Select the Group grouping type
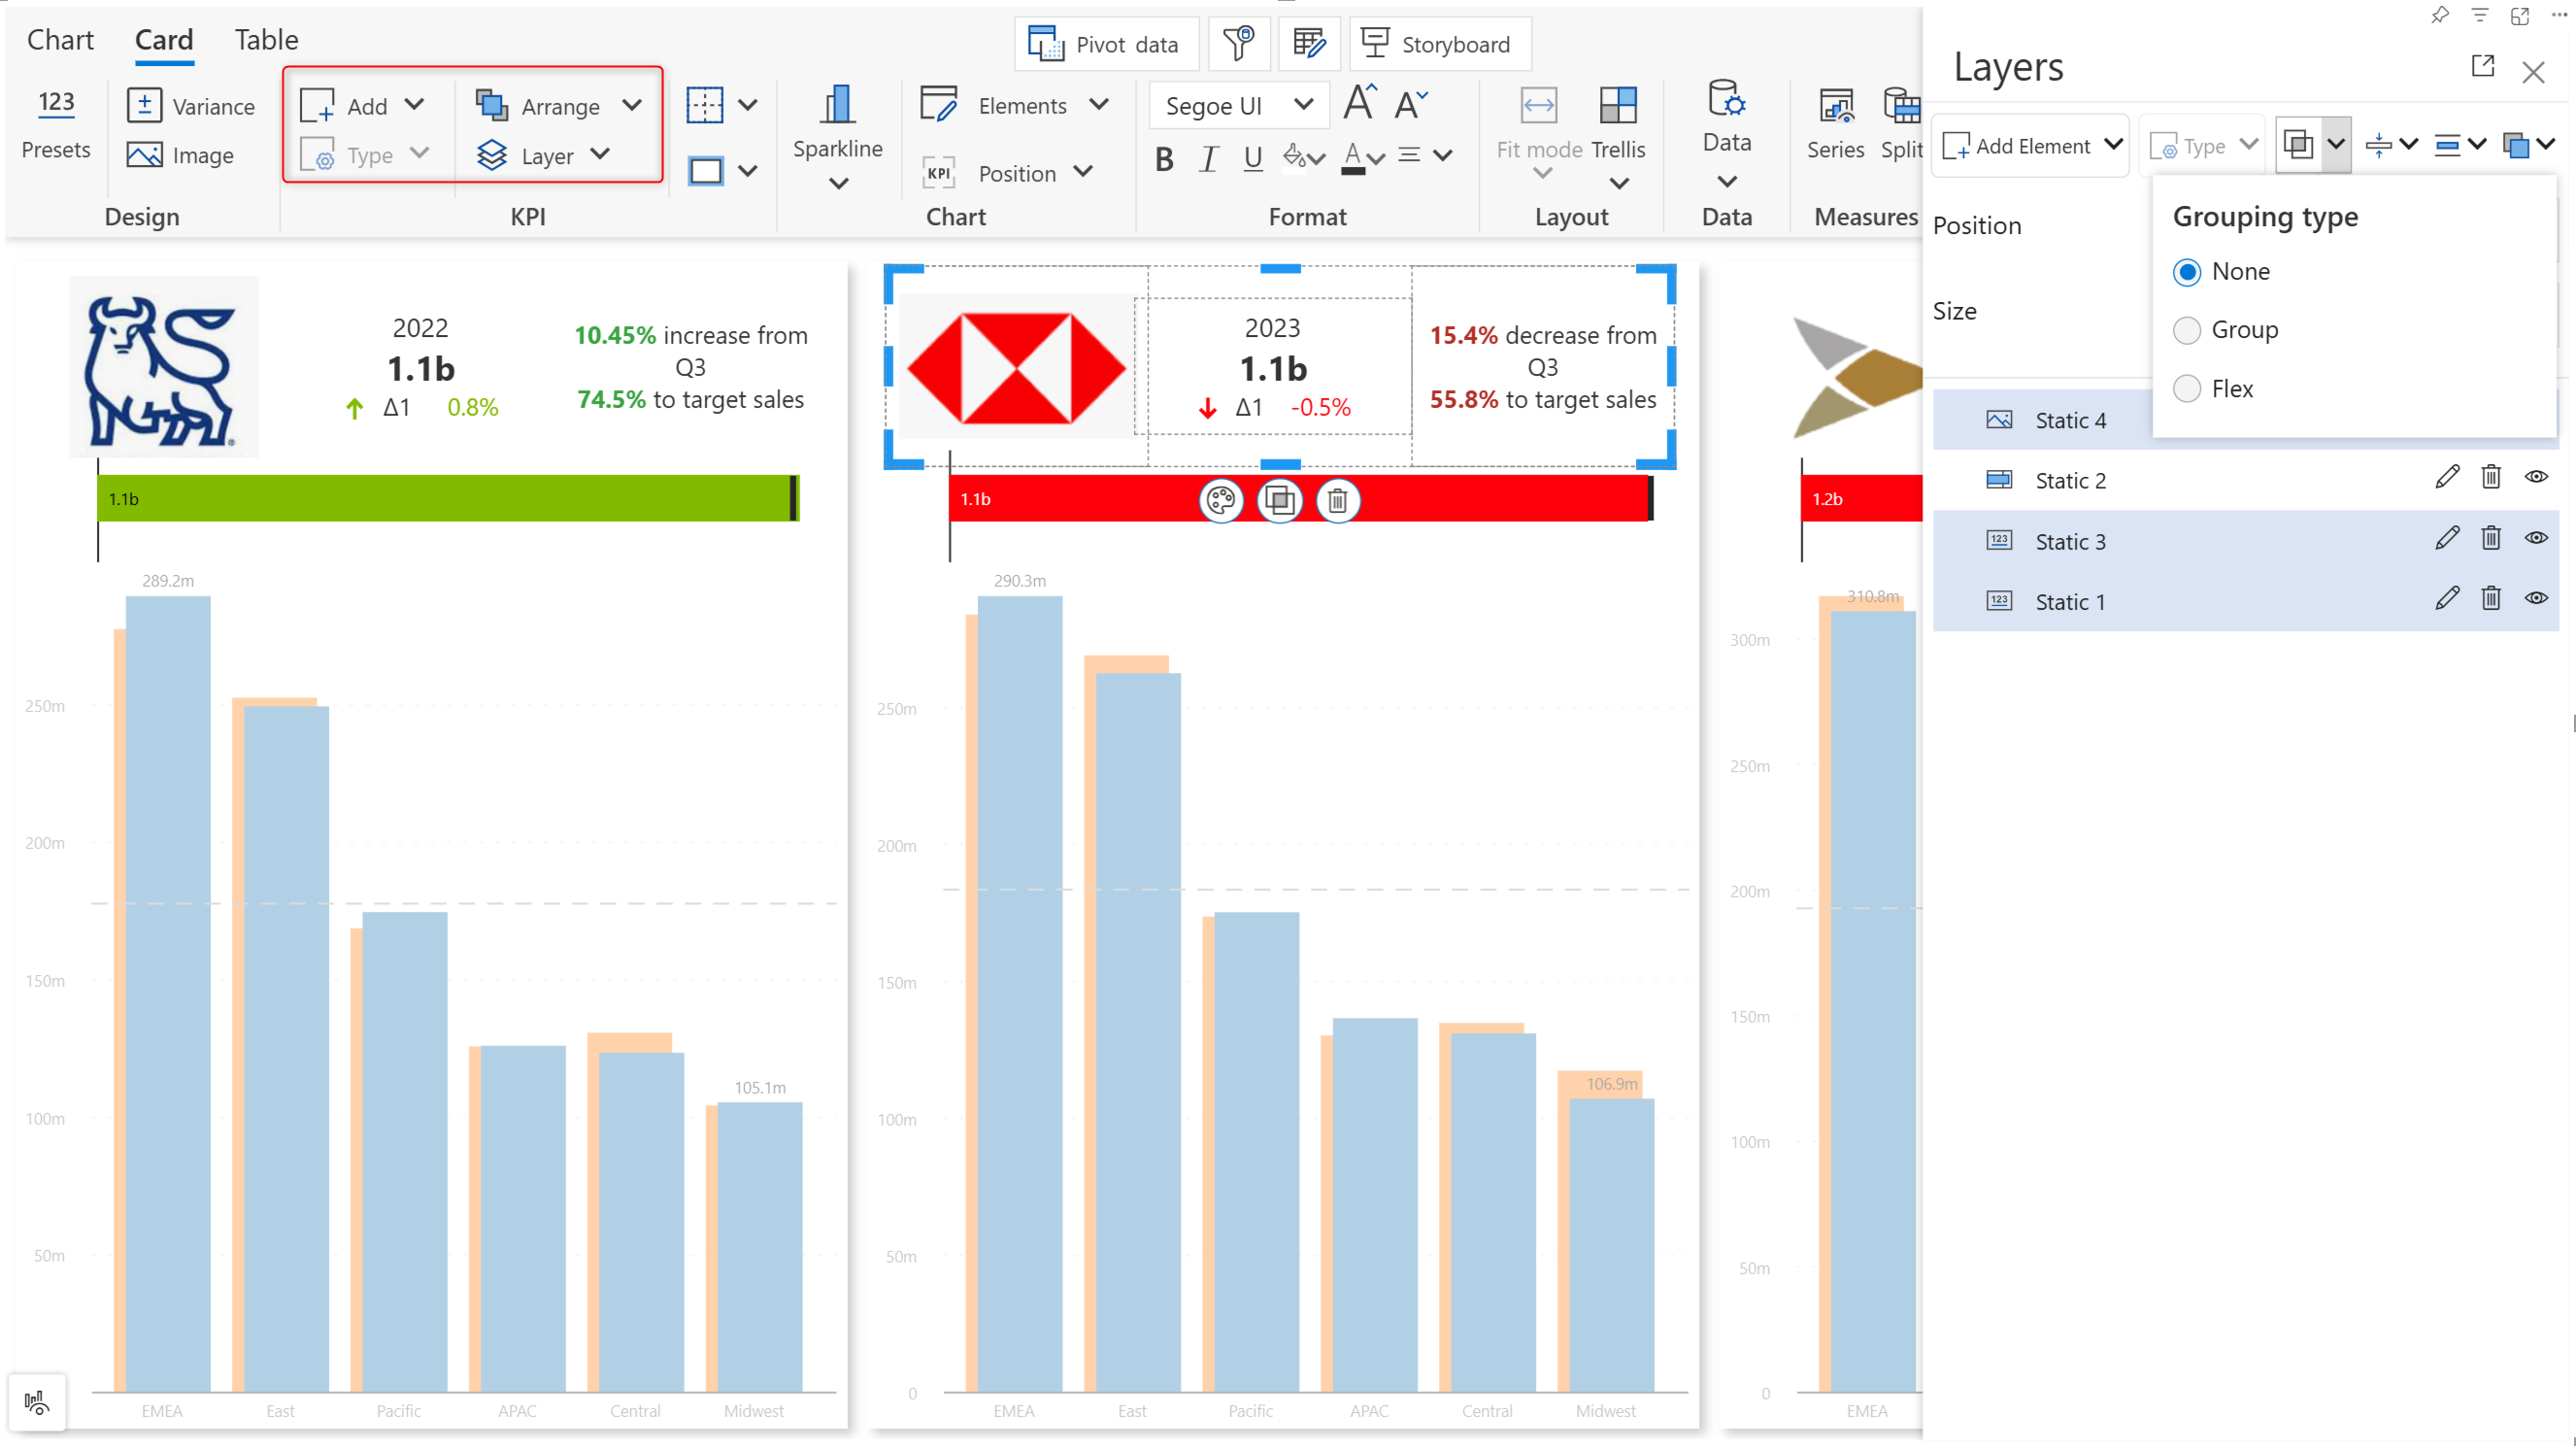Screen dimensions: 2576x1446 (x=2187, y=330)
